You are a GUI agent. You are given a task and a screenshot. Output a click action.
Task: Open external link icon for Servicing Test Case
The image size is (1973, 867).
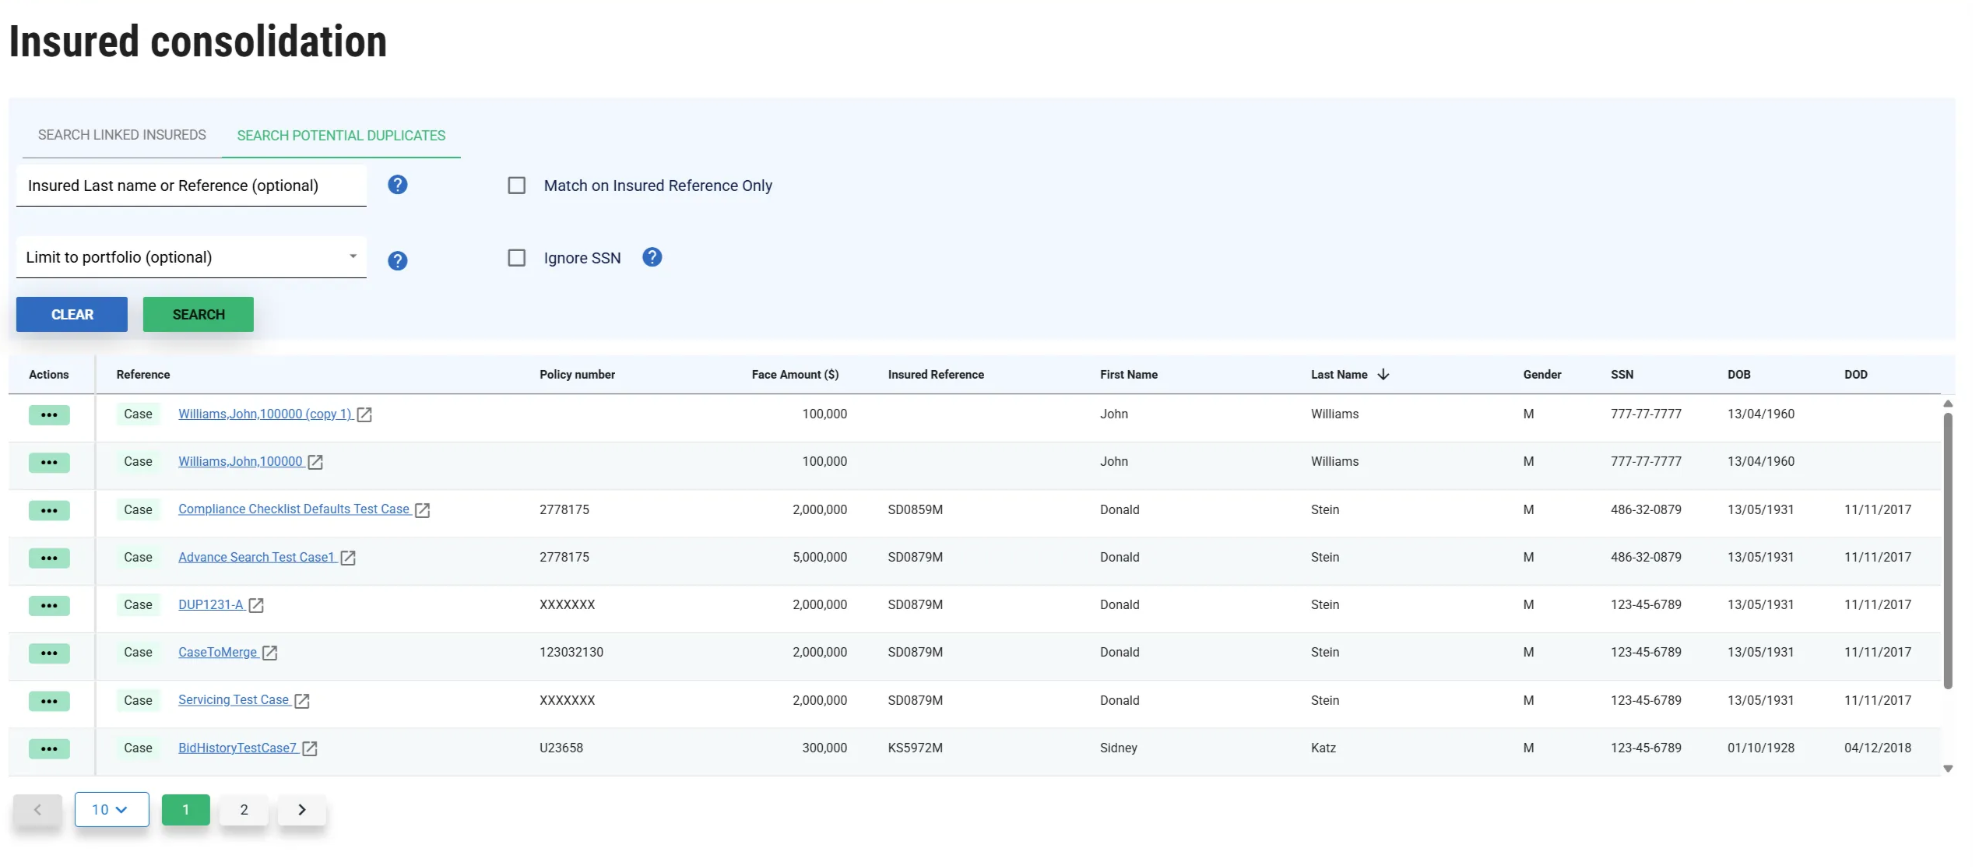302,701
